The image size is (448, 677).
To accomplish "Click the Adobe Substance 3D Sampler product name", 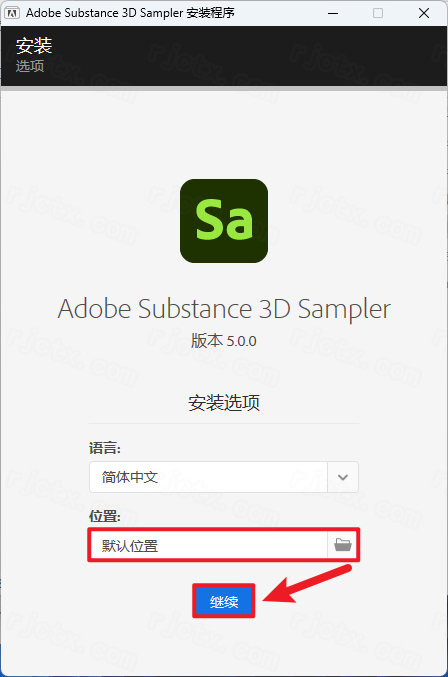I will 224,309.
